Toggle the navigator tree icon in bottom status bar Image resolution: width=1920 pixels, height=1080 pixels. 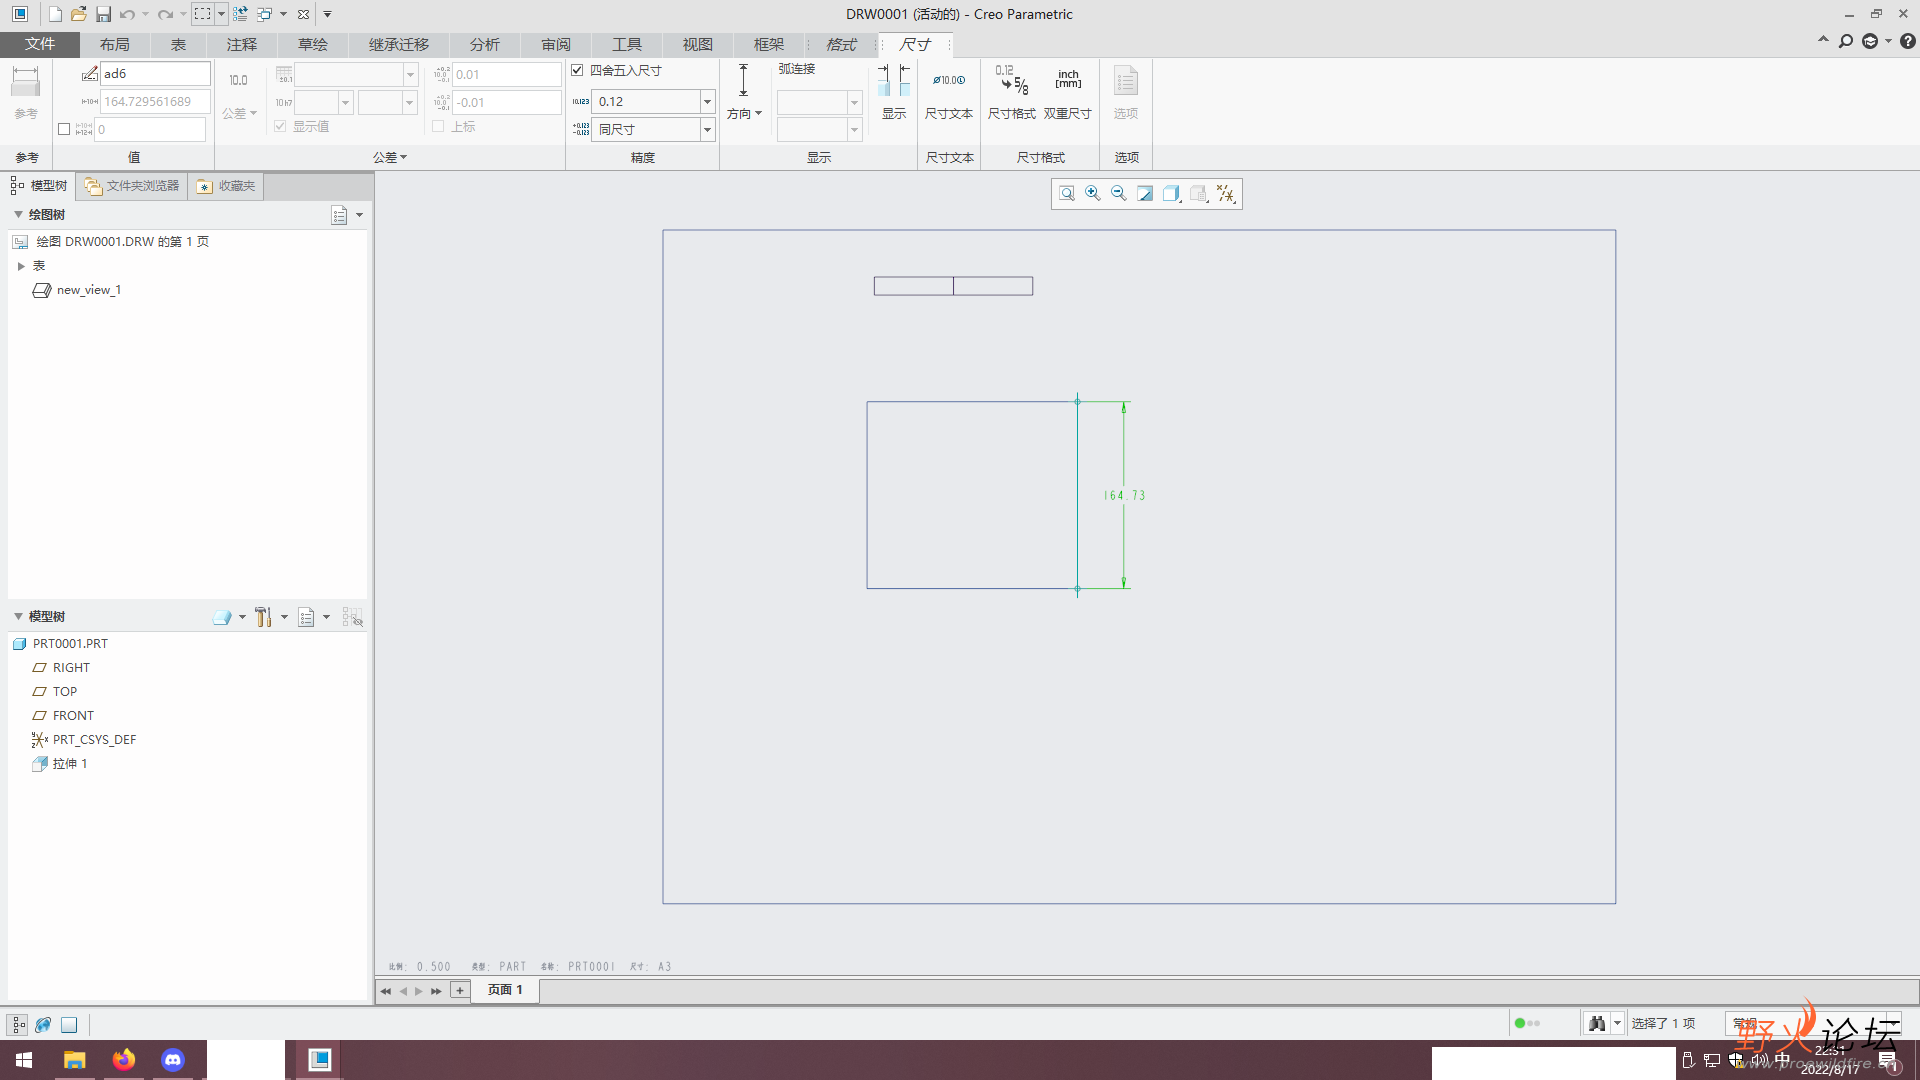(18, 1025)
